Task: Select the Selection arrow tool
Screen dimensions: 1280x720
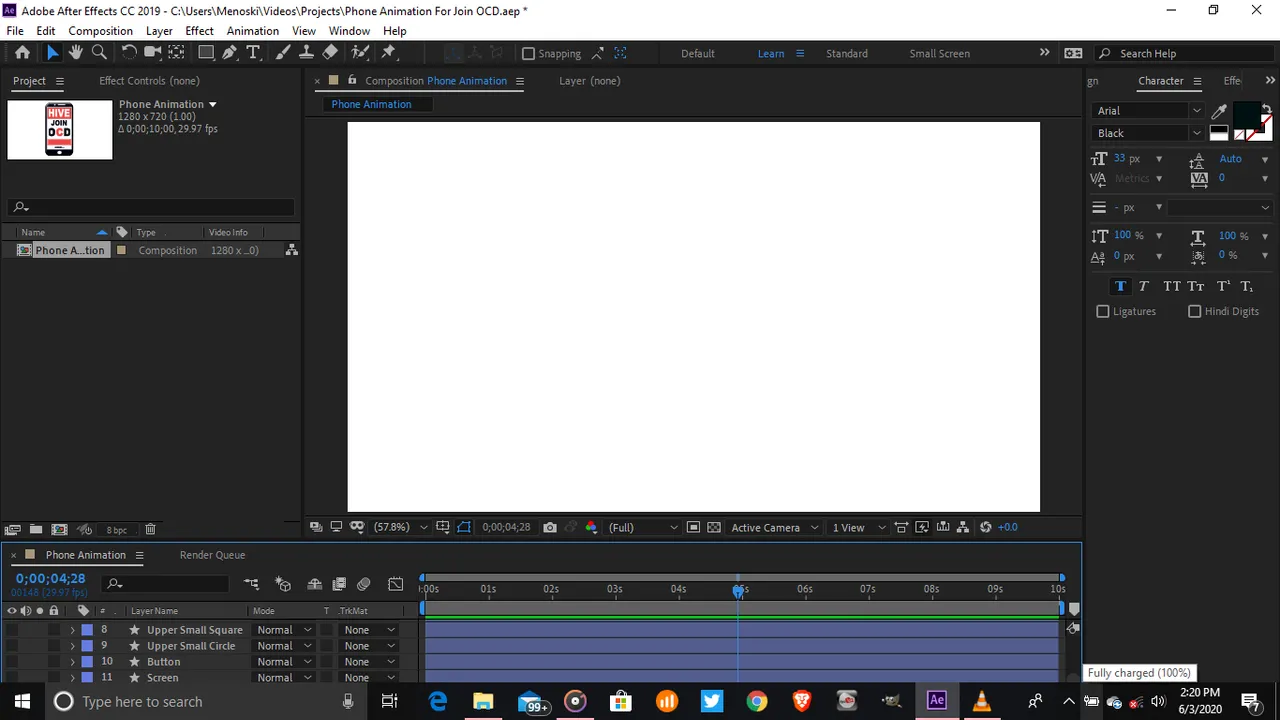Action: pyautogui.click(x=53, y=53)
